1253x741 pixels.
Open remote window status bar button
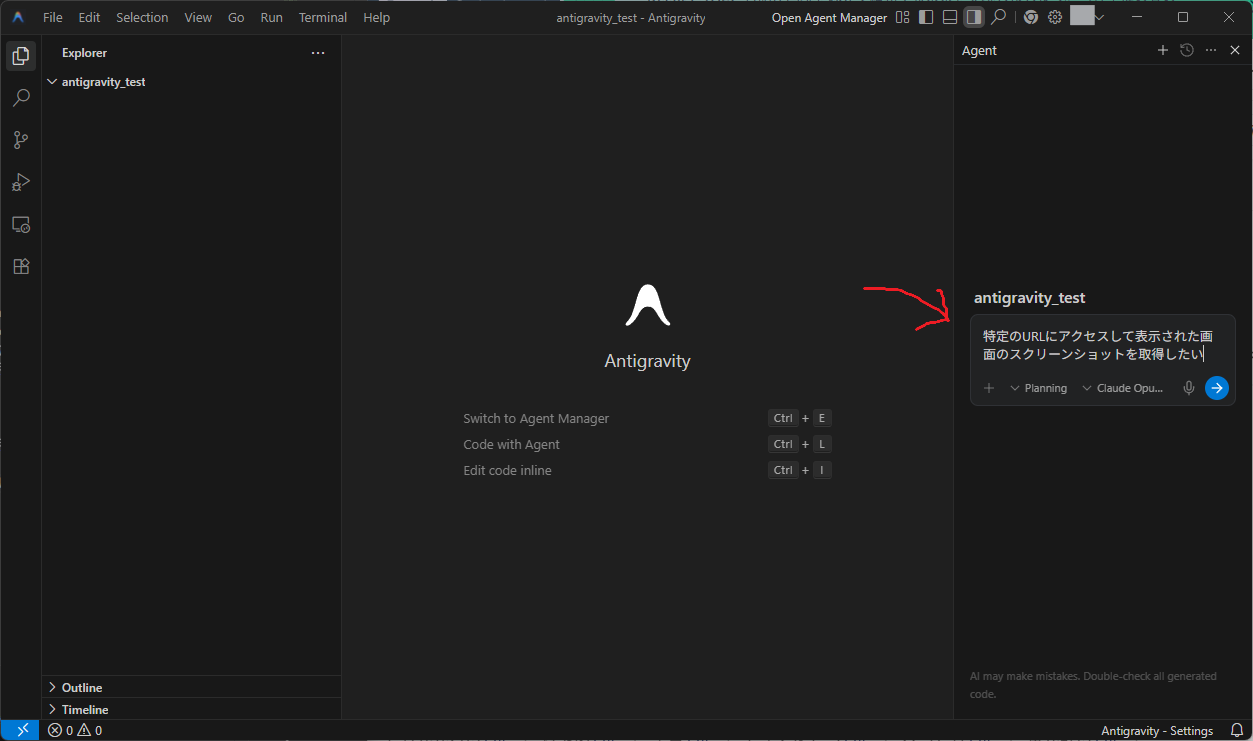click(21, 730)
